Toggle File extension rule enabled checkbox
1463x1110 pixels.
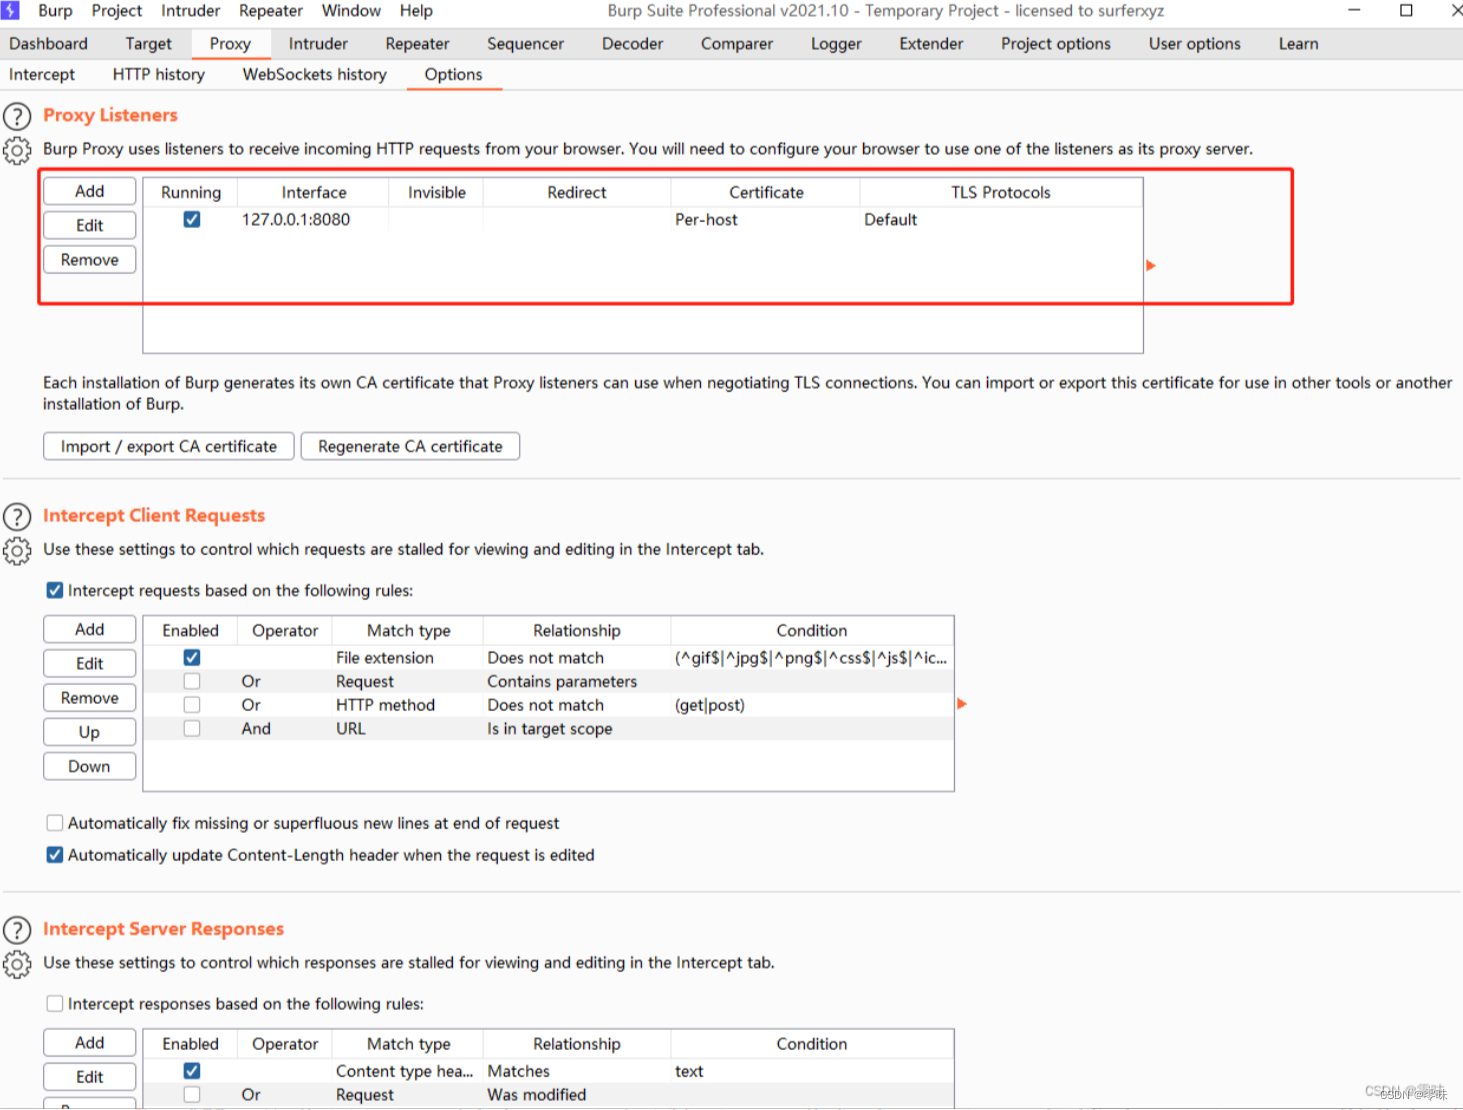(x=192, y=657)
